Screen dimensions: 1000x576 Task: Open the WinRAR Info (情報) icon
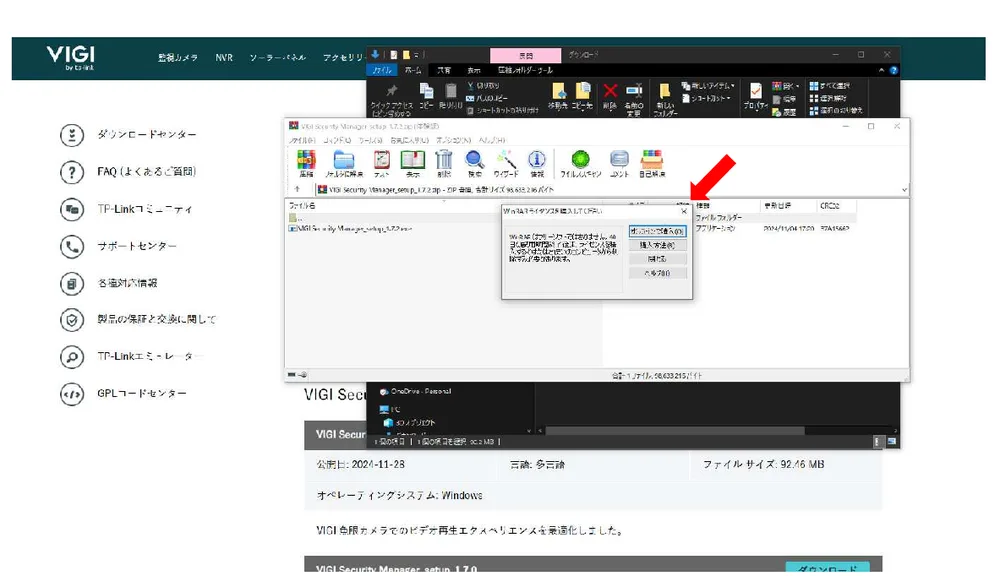coord(537,163)
